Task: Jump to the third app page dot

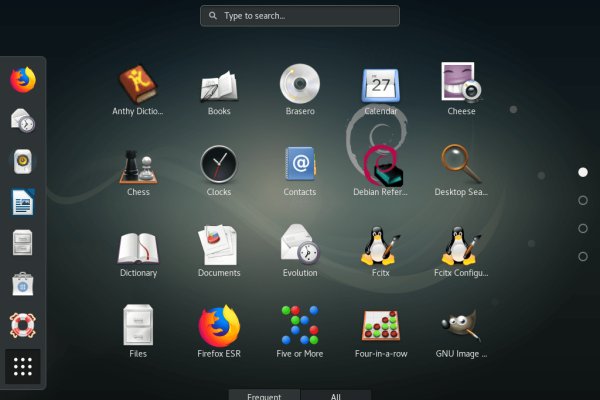Action: pyautogui.click(x=583, y=228)
